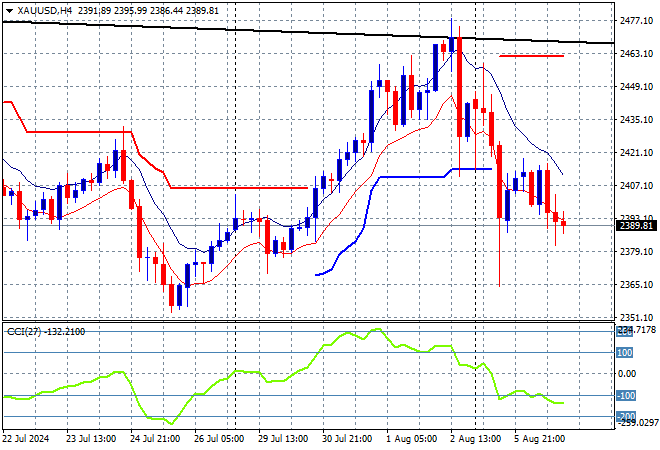Click the 1 Aug 05:00 time label
The width and height of the screenshot is (660, 450).
pyautogui.click(x=412, y=439)
